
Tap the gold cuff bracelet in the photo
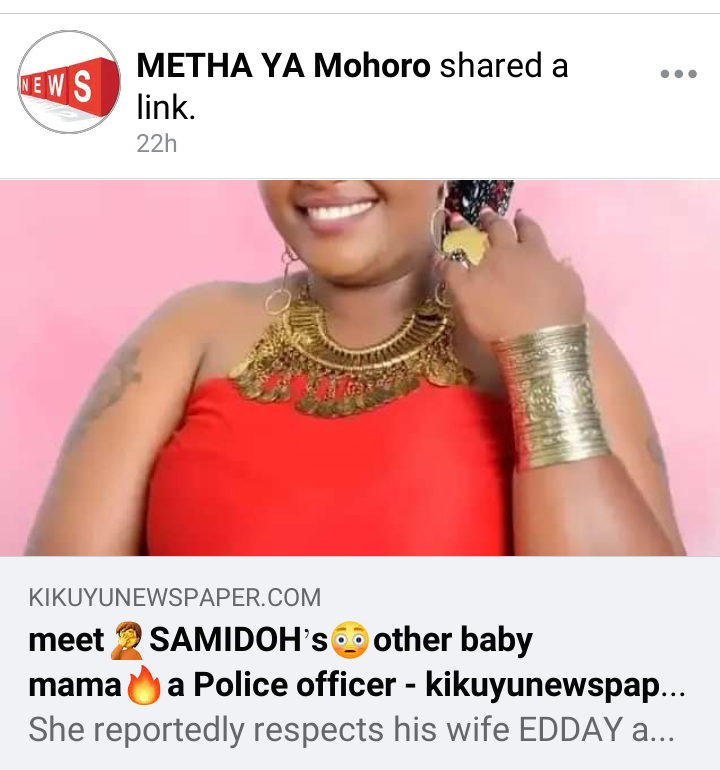[553, 395]
